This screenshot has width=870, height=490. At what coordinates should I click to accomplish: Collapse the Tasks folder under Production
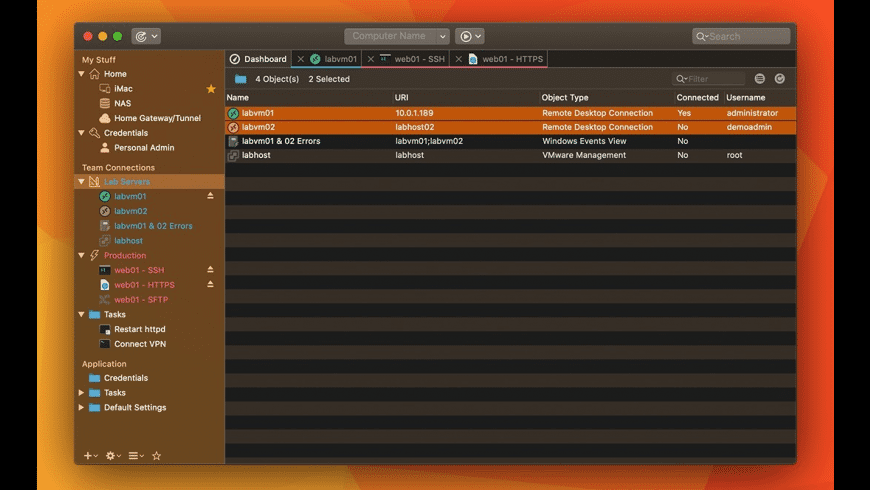pos(82,314)
